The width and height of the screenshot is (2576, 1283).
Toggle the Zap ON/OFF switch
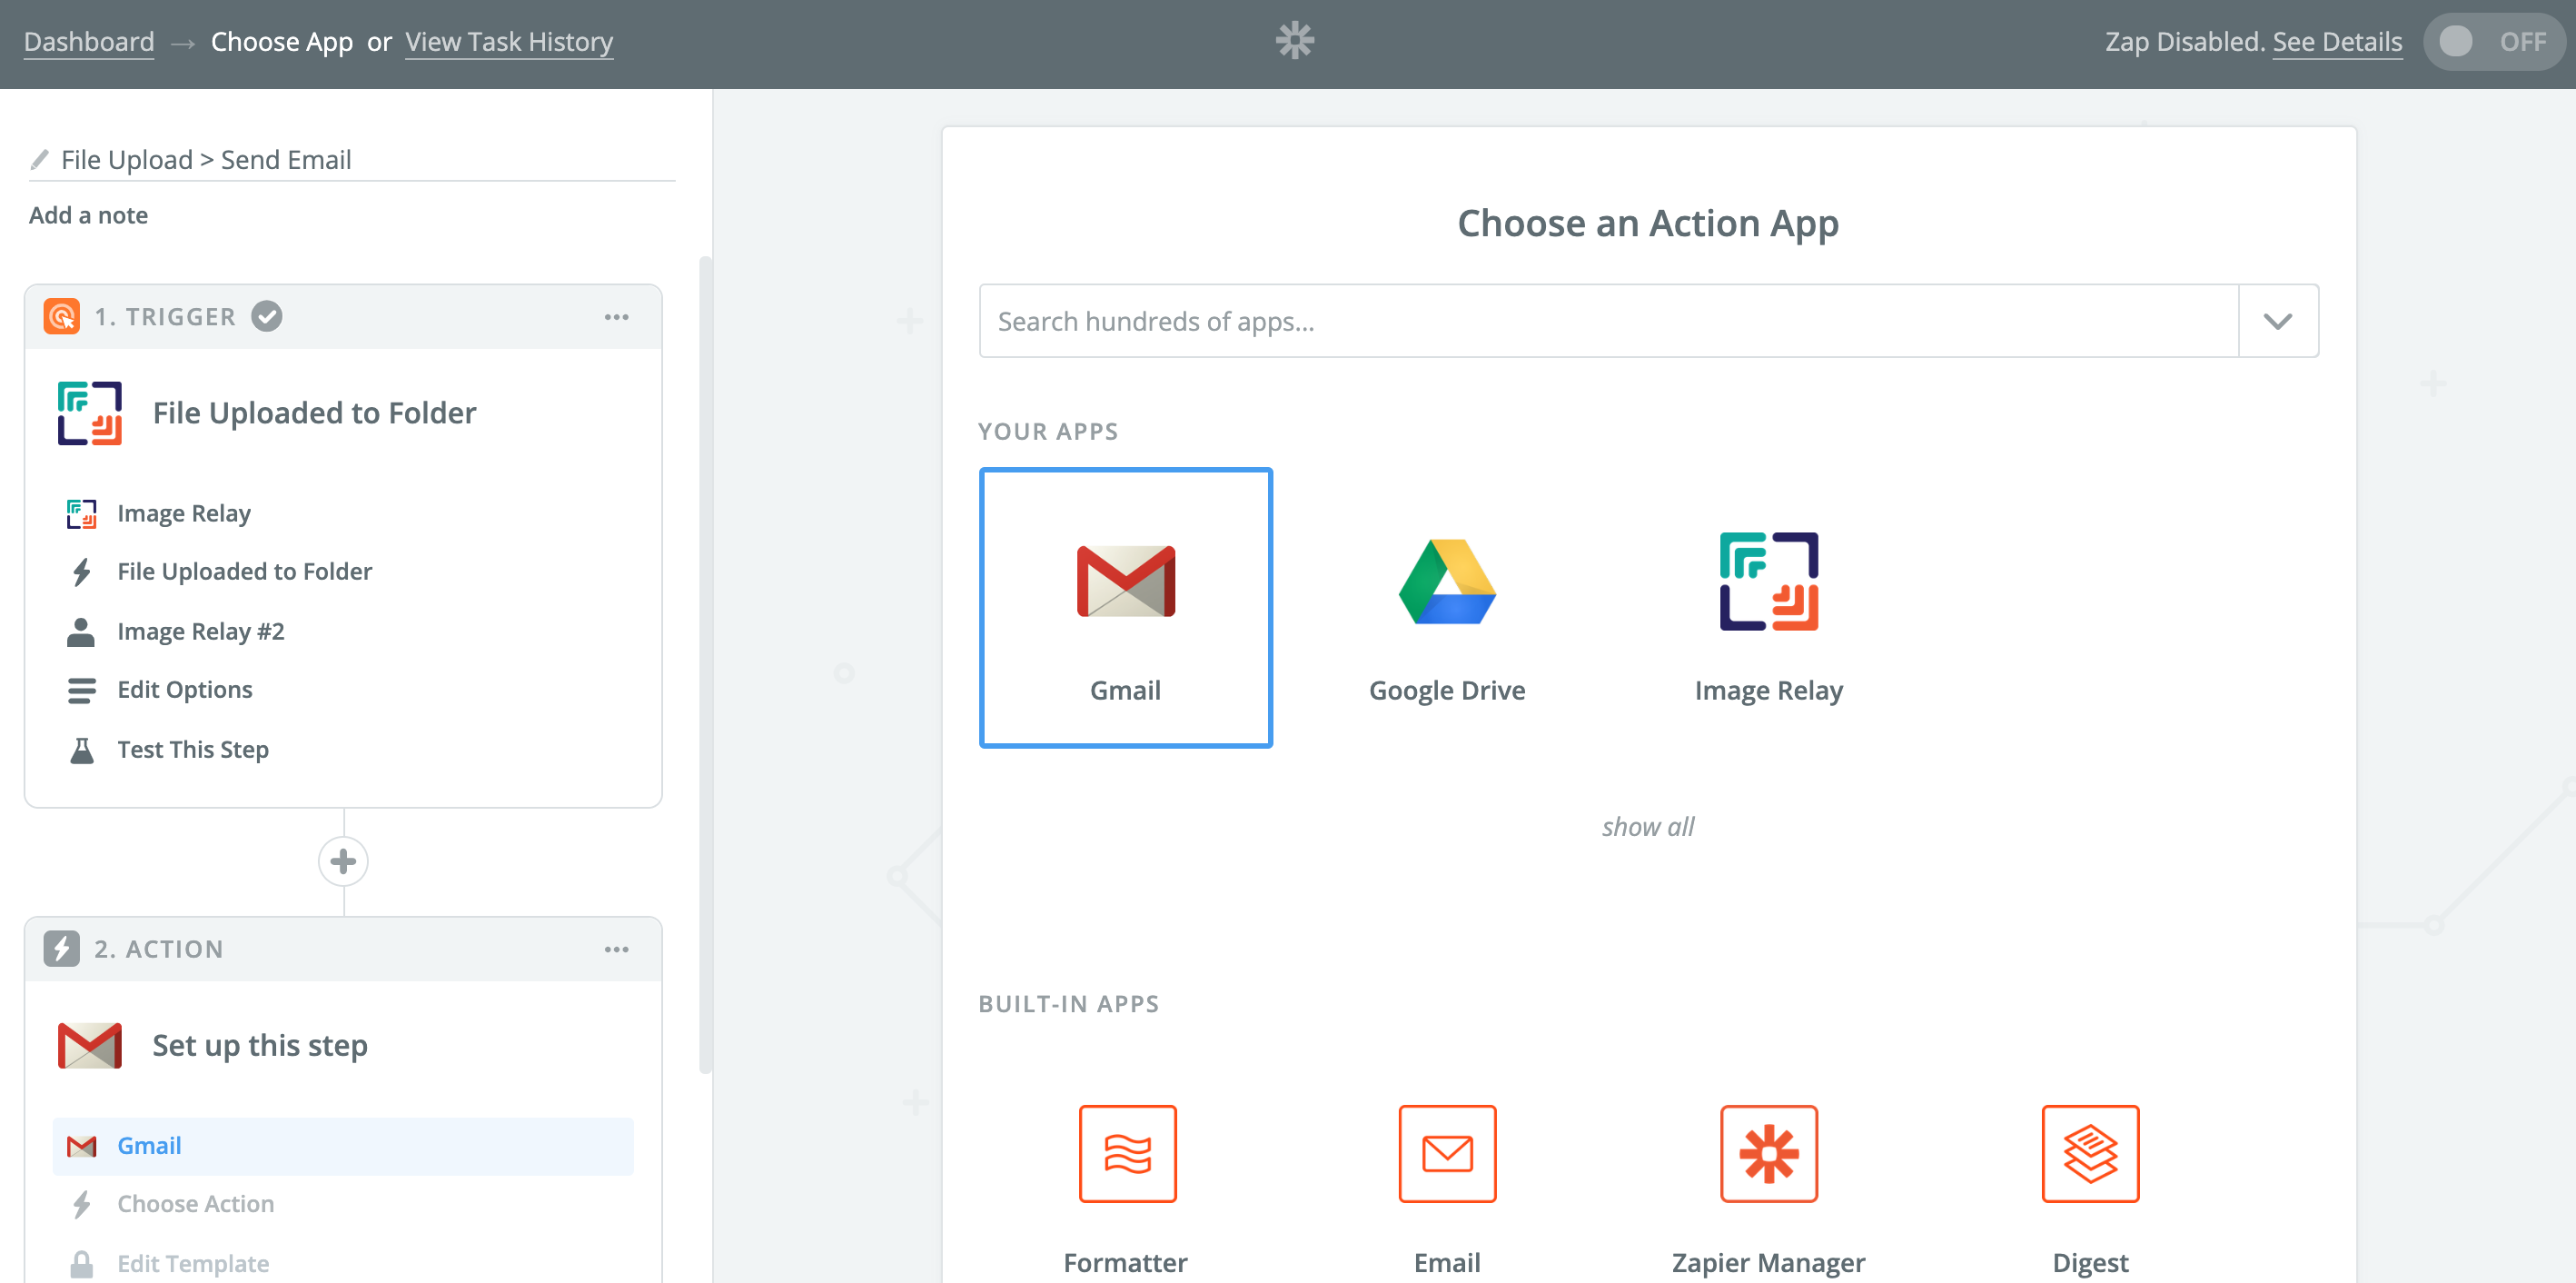pyautogui.click(x=2494, y=41)
